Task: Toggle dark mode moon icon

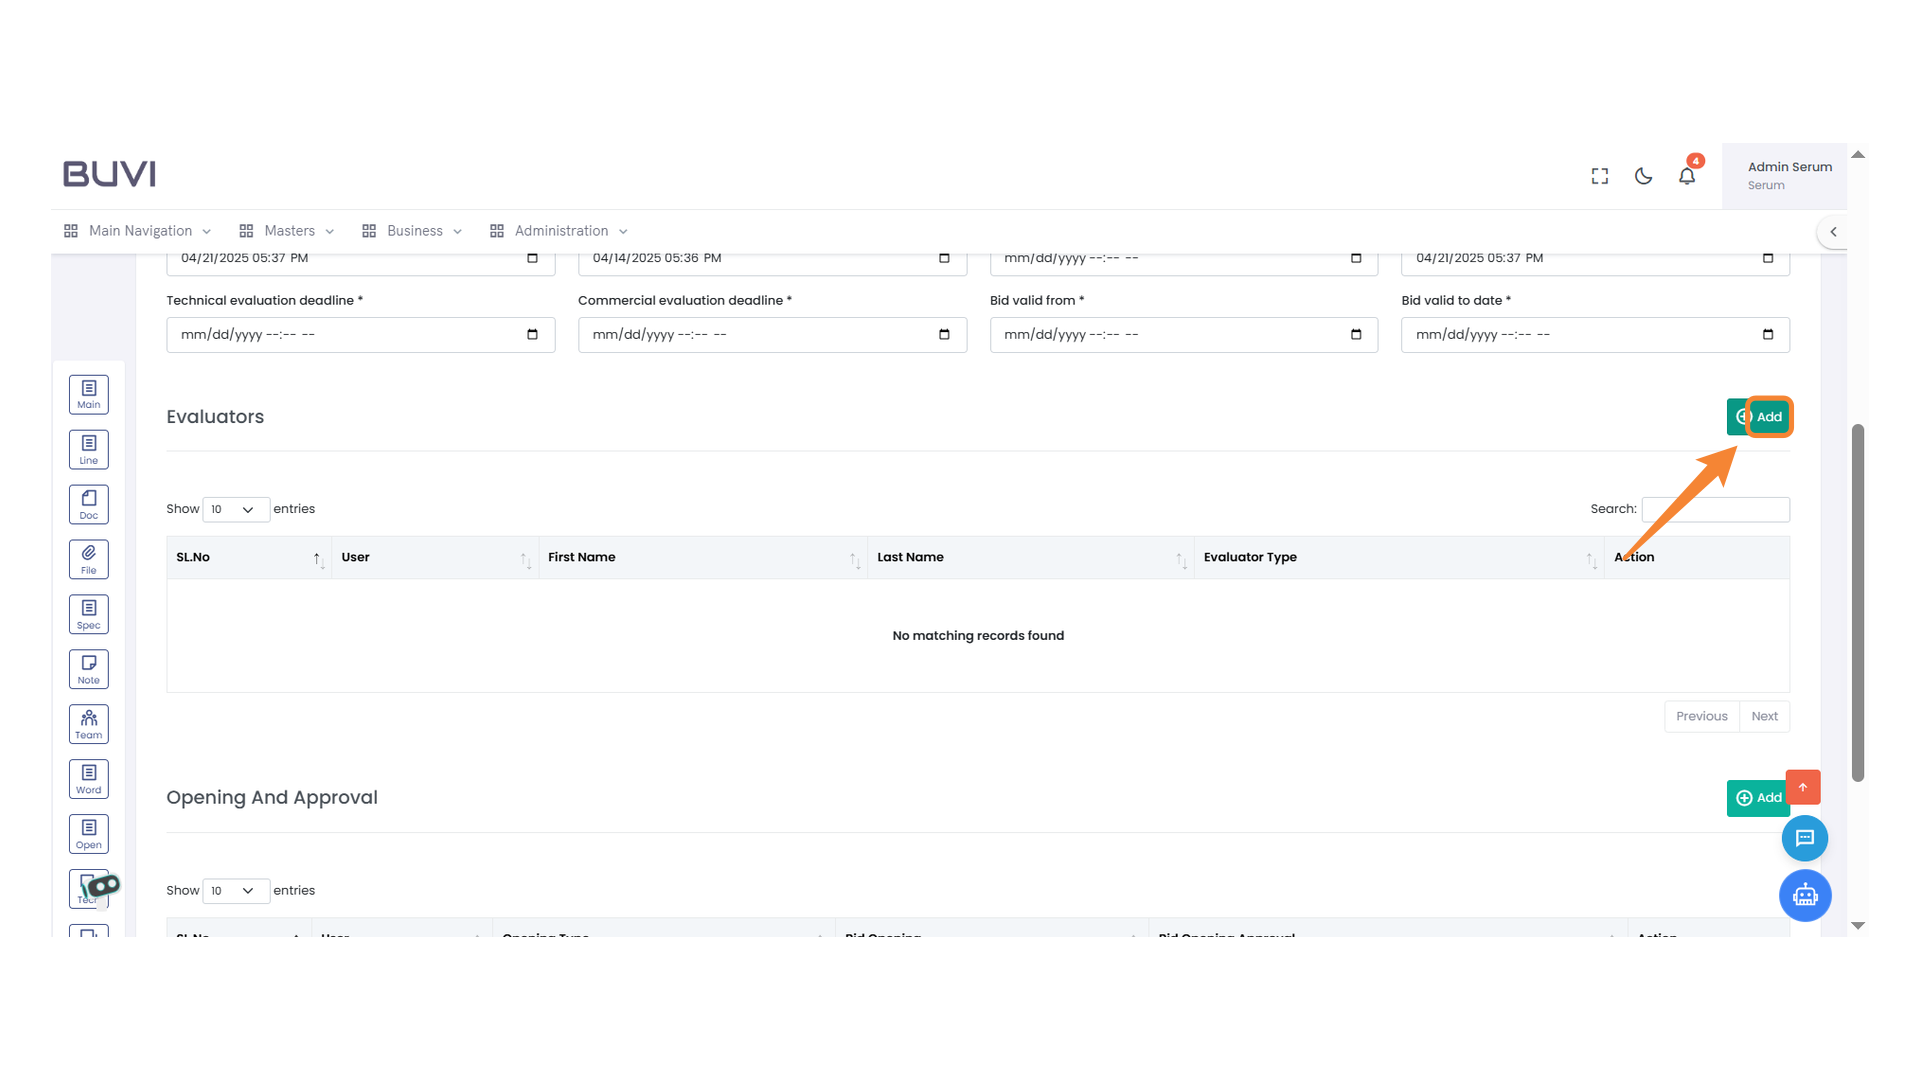Action: coord(1643,176)
